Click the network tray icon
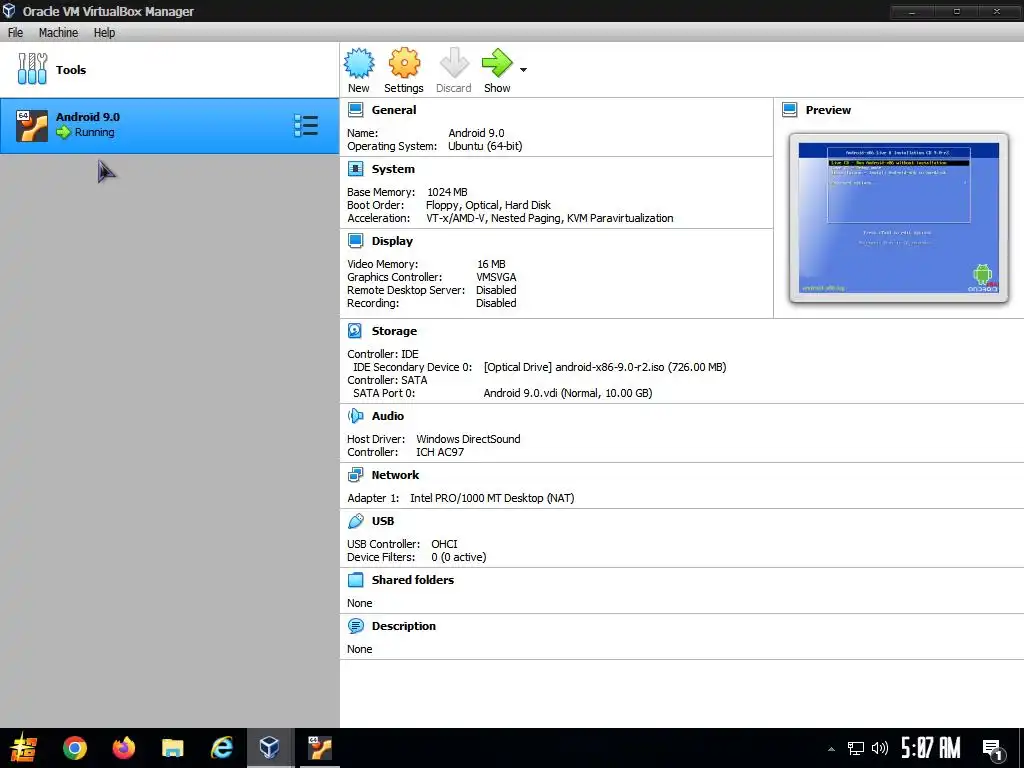Viewport: 1024px width, 768px height. [x=856, y=748]
